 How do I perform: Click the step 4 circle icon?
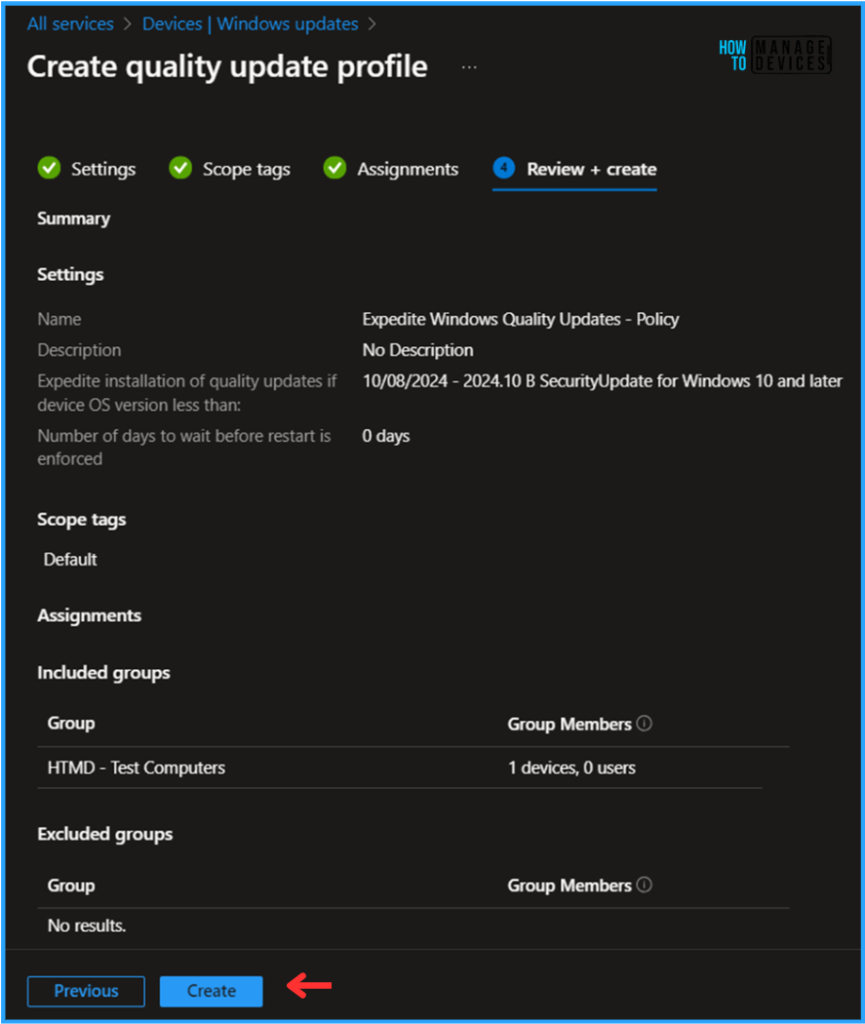pyautogui.click(x=503, y=168)
